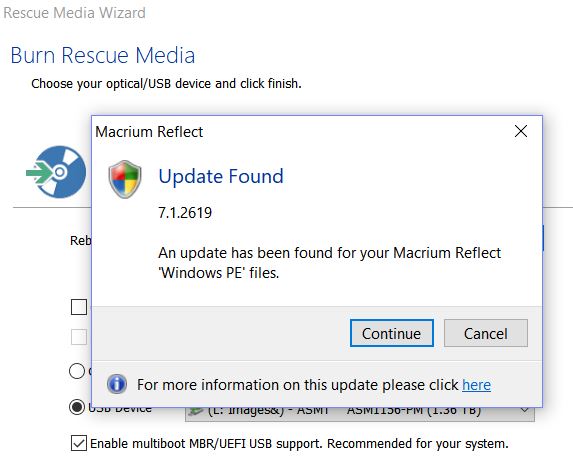573x472 pixels.
Task: Continue with the Windows PE update
Action: [x=392, y=333]
